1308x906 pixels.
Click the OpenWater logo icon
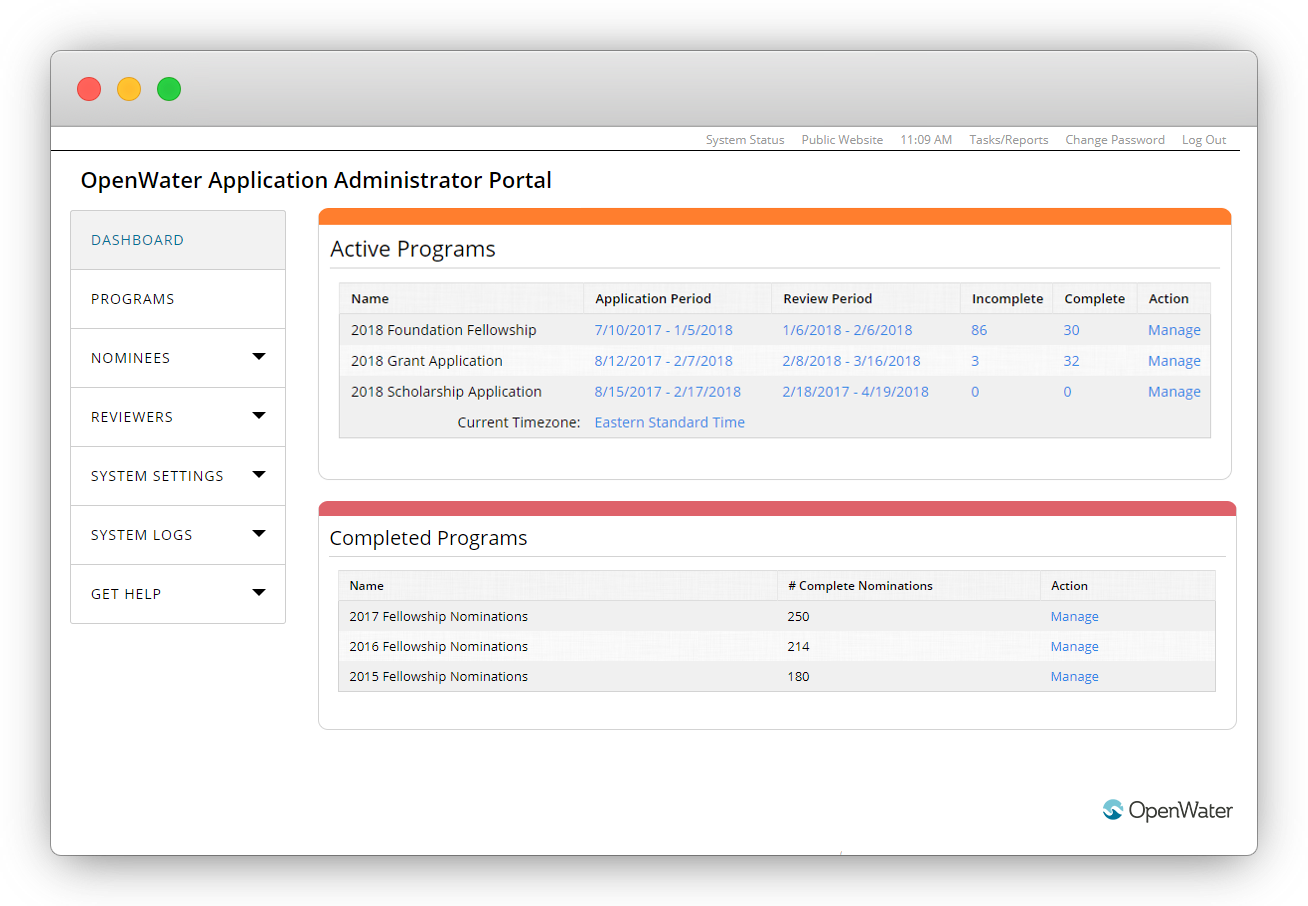(x=1113, y=810)
